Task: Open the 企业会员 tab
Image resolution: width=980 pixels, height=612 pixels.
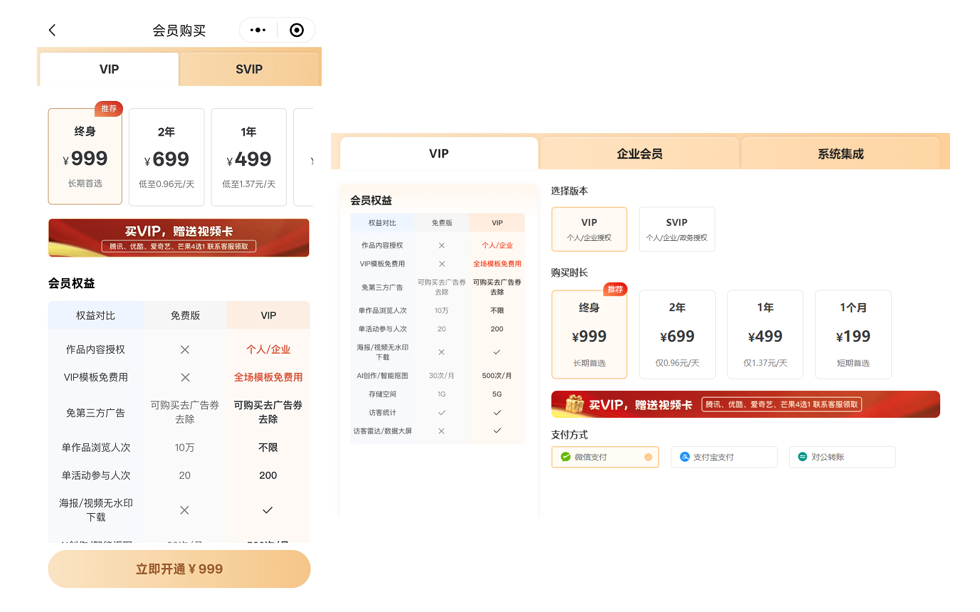Action: 639,154
